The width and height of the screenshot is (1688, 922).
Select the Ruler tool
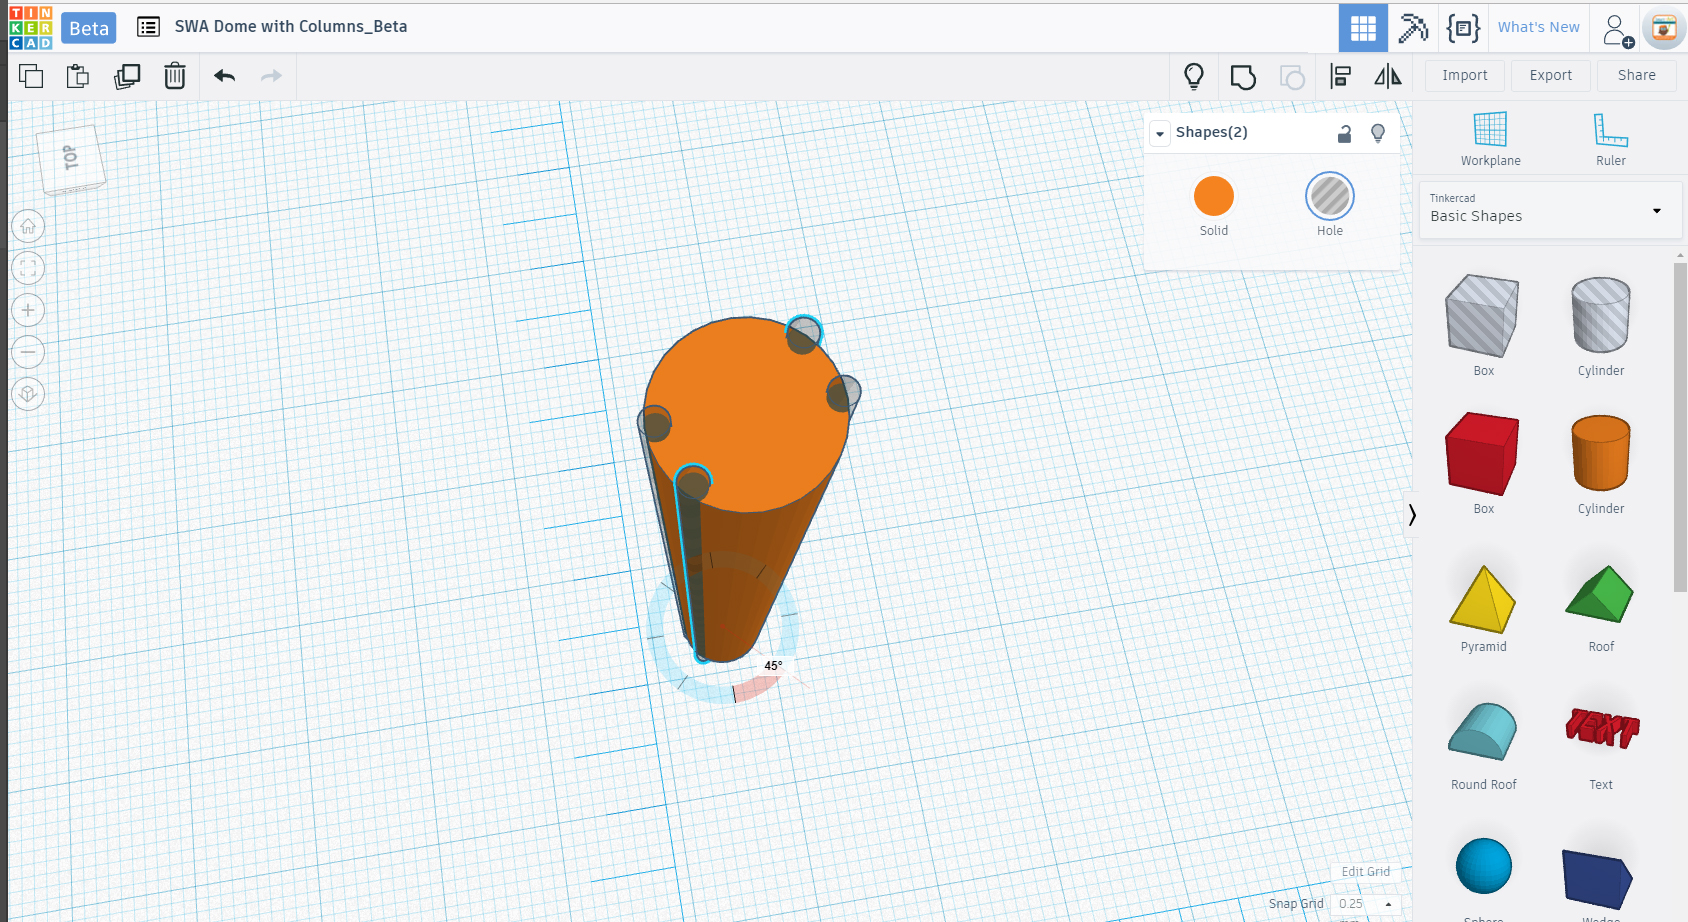pyautogui.click(x=1610, y=139)
